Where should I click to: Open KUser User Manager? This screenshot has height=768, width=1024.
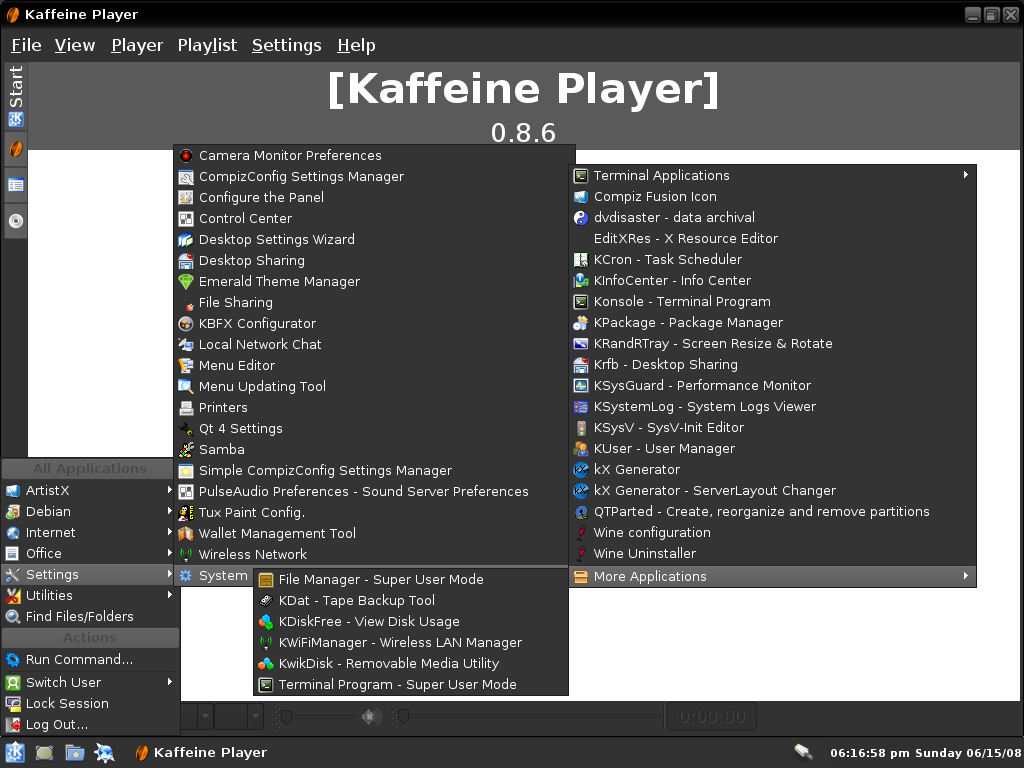(773, 449)
